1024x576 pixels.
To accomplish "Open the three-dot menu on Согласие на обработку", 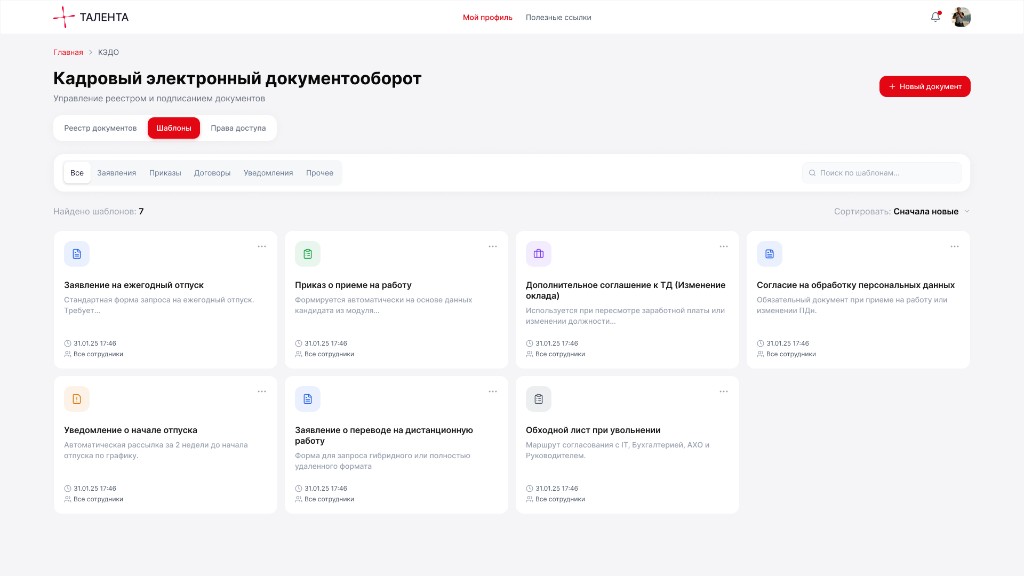I will coord(955,246).
